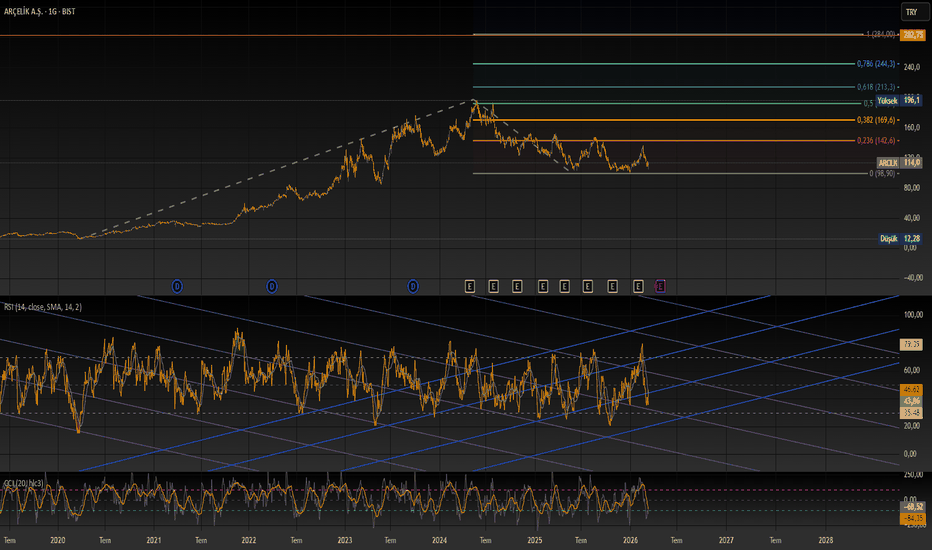Click the Düşük low price label
Screen dimensions: 932x550
tap(887, 238)
